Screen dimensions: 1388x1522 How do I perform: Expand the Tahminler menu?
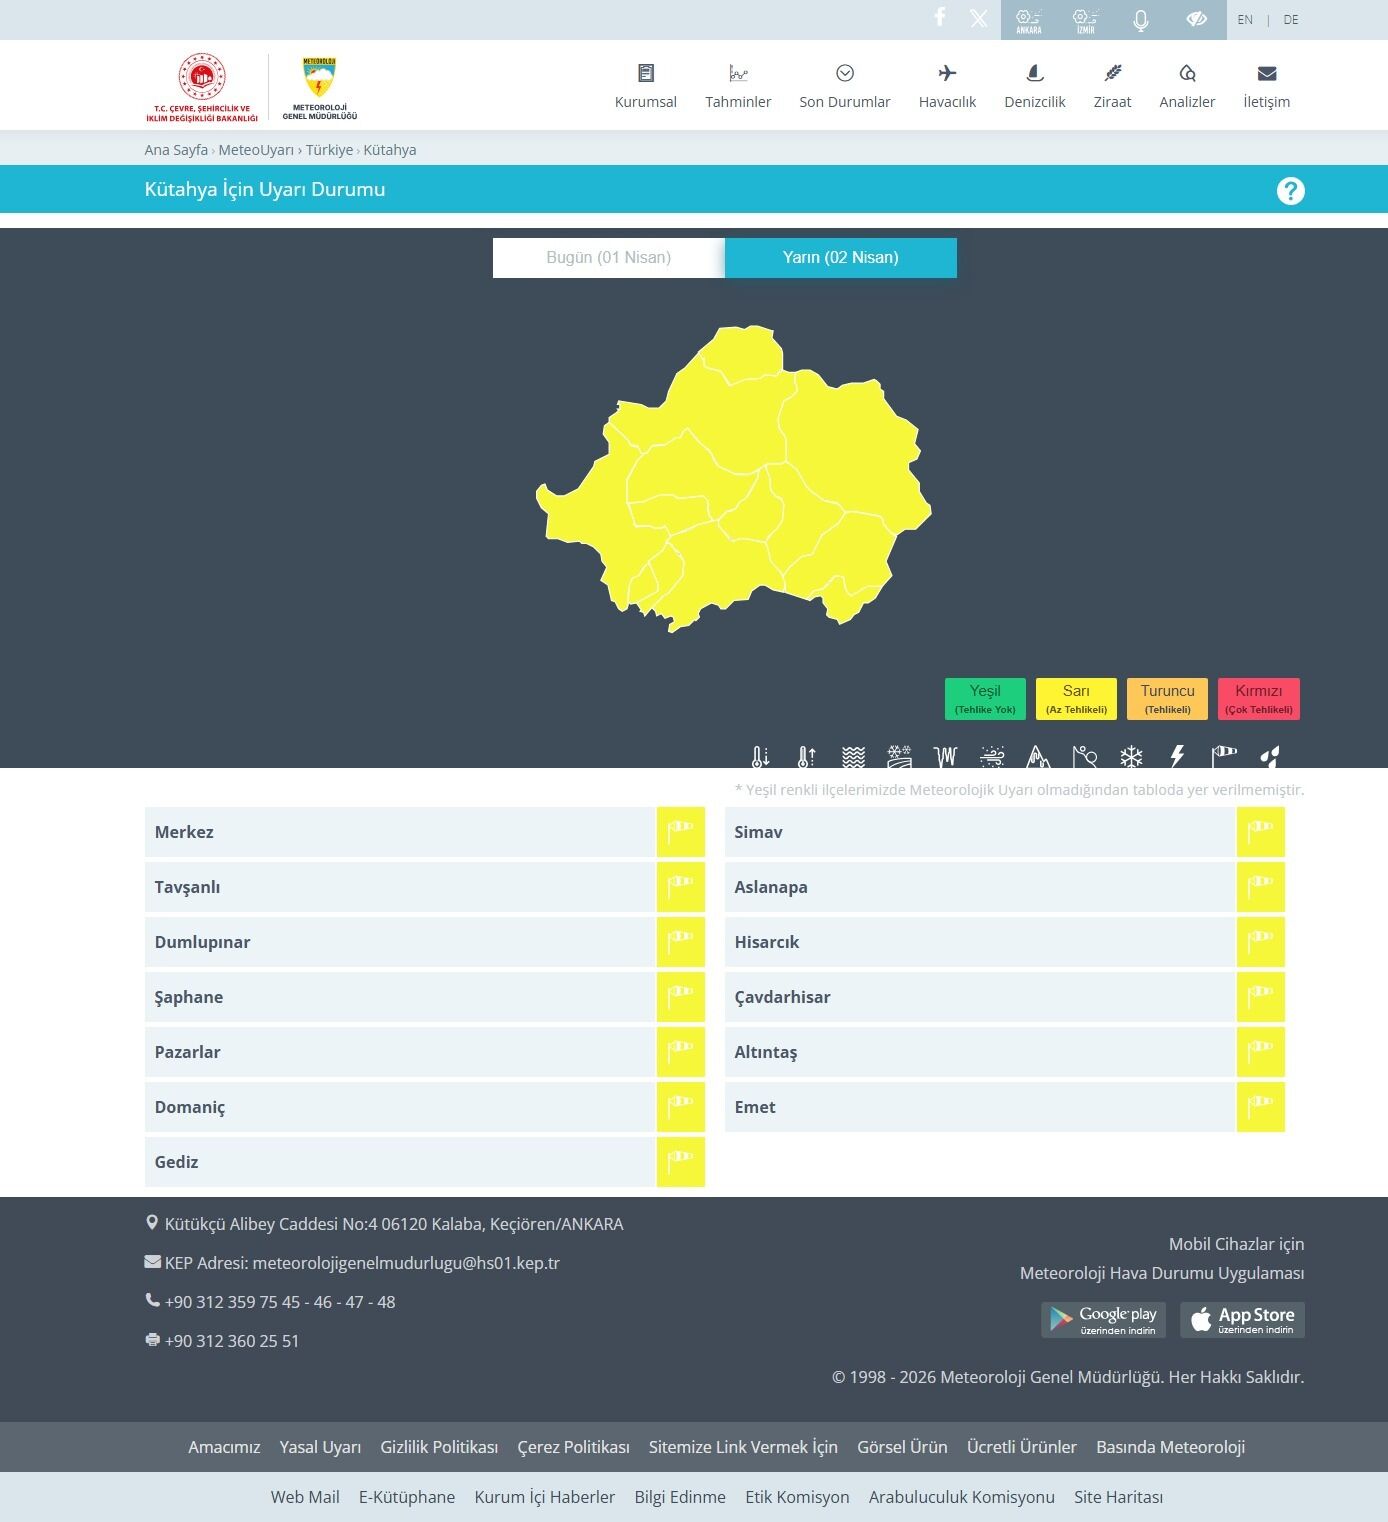pyautogui.click(x=738, y=86)
